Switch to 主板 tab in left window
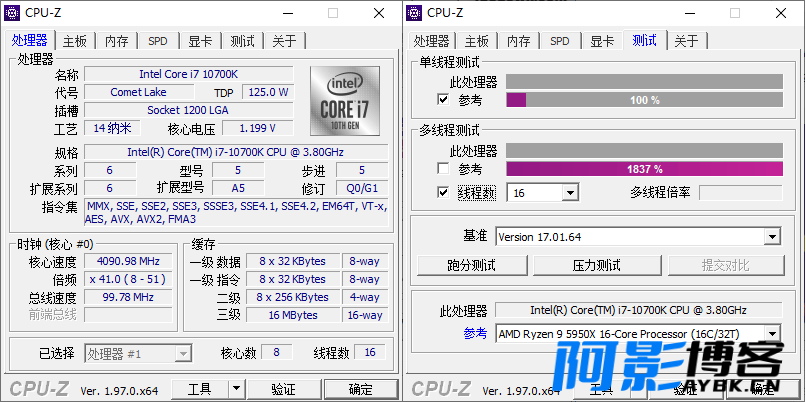806x402 pixels. pyautogui.click(x=75, y=41)
